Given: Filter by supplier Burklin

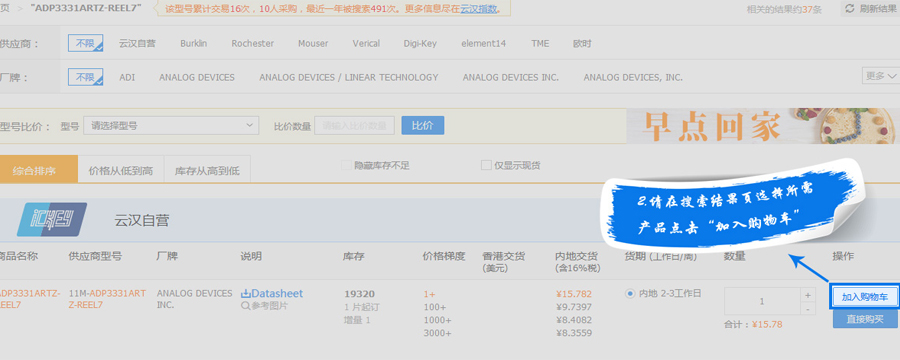Looking at the screenshot, I should (x=193, y=43).
